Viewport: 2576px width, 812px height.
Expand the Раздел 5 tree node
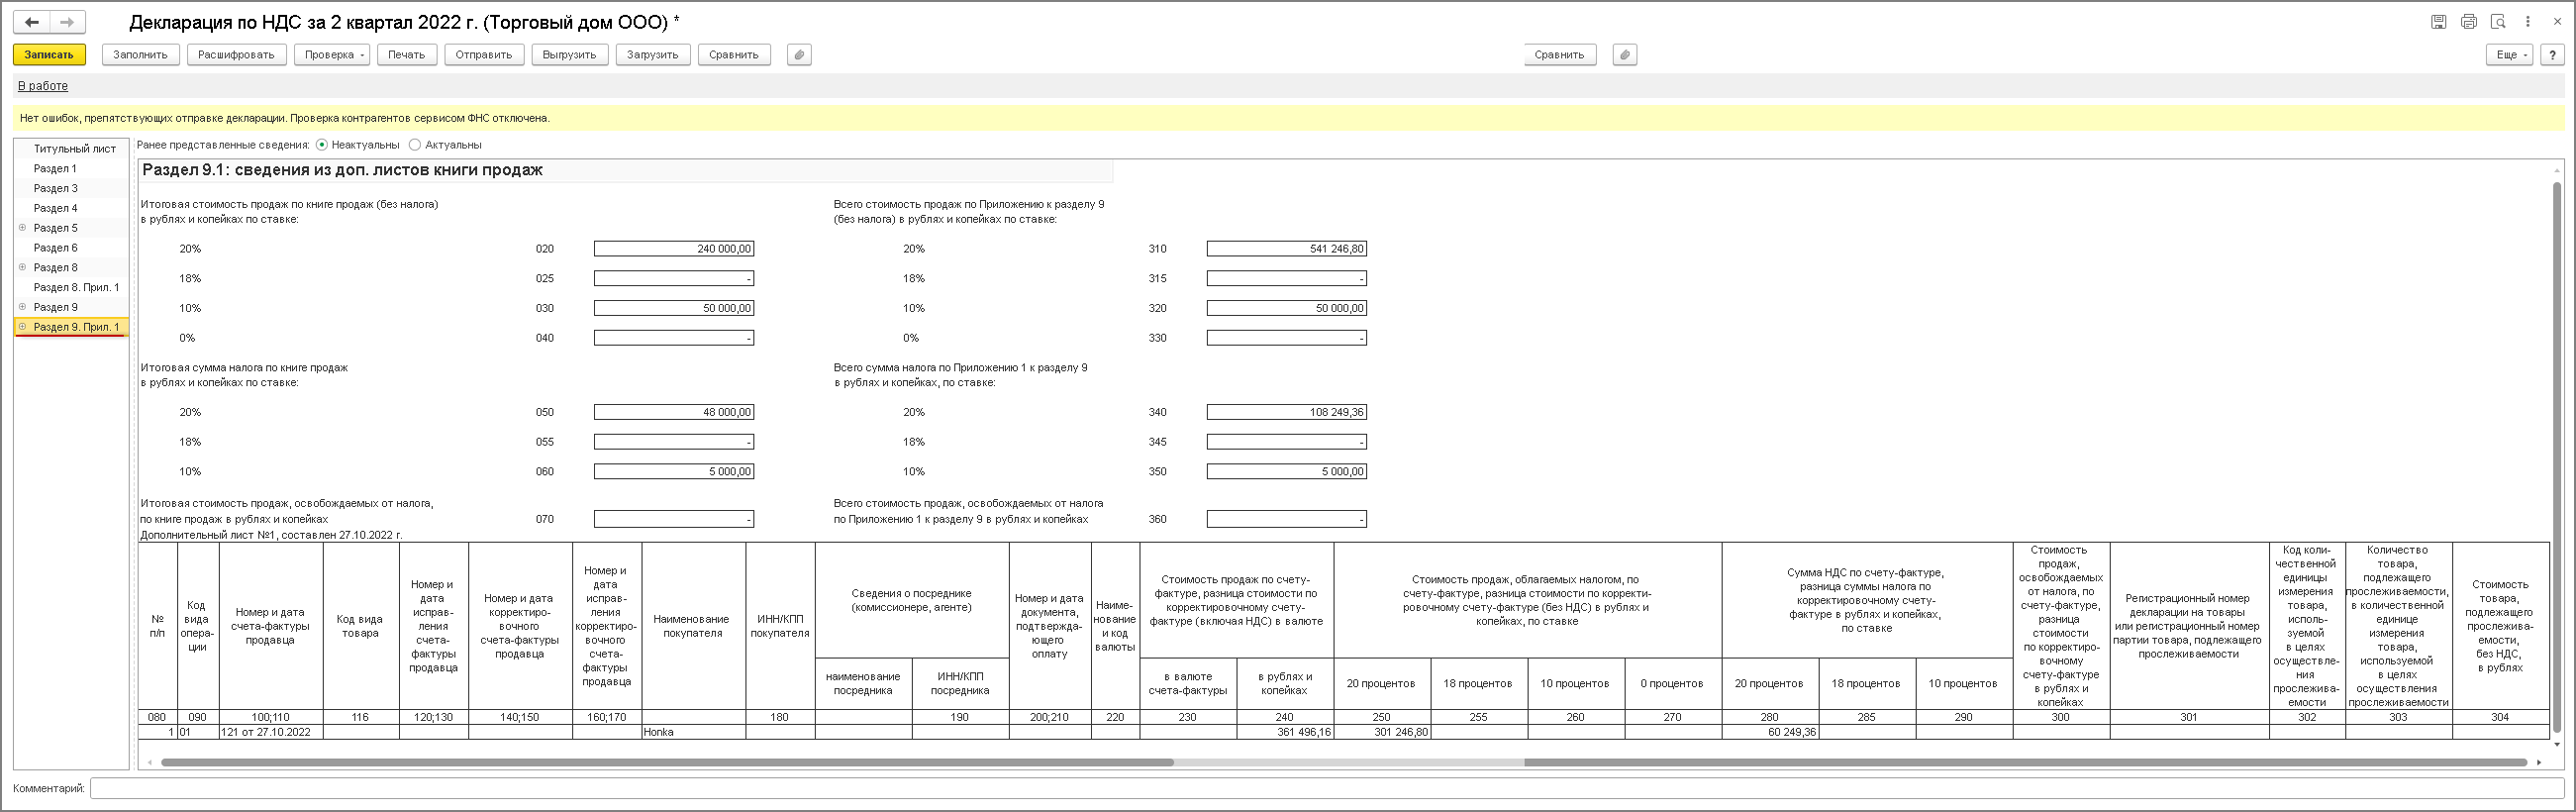pyautogui.click(x=23, y=228)
